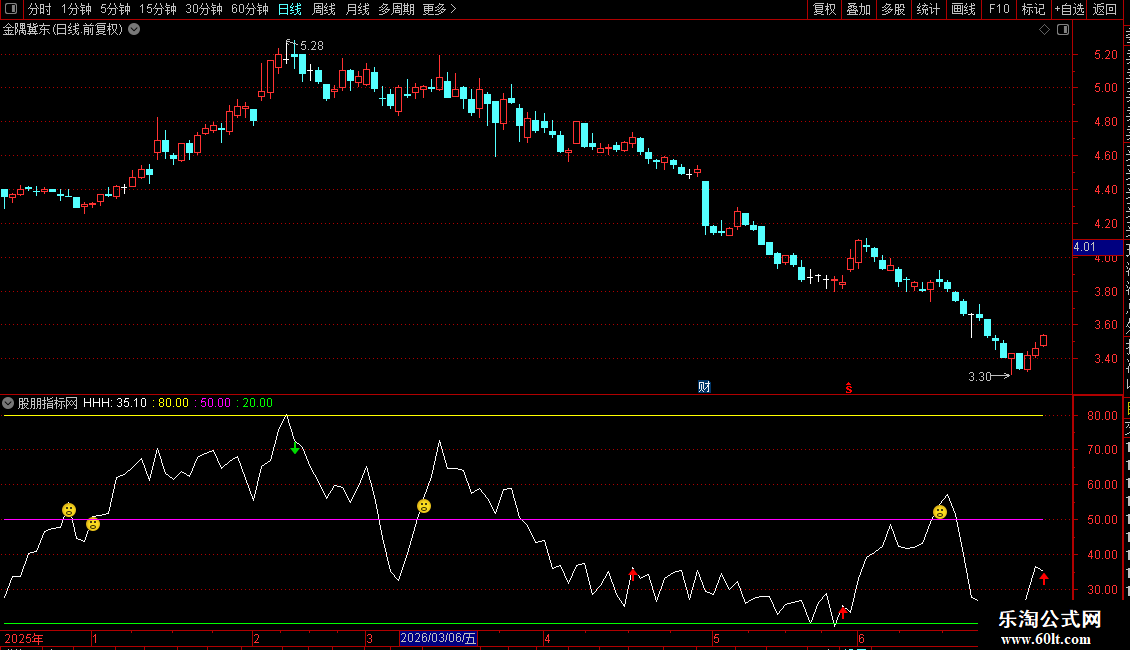Click the red S marker icon

[849, 388]
